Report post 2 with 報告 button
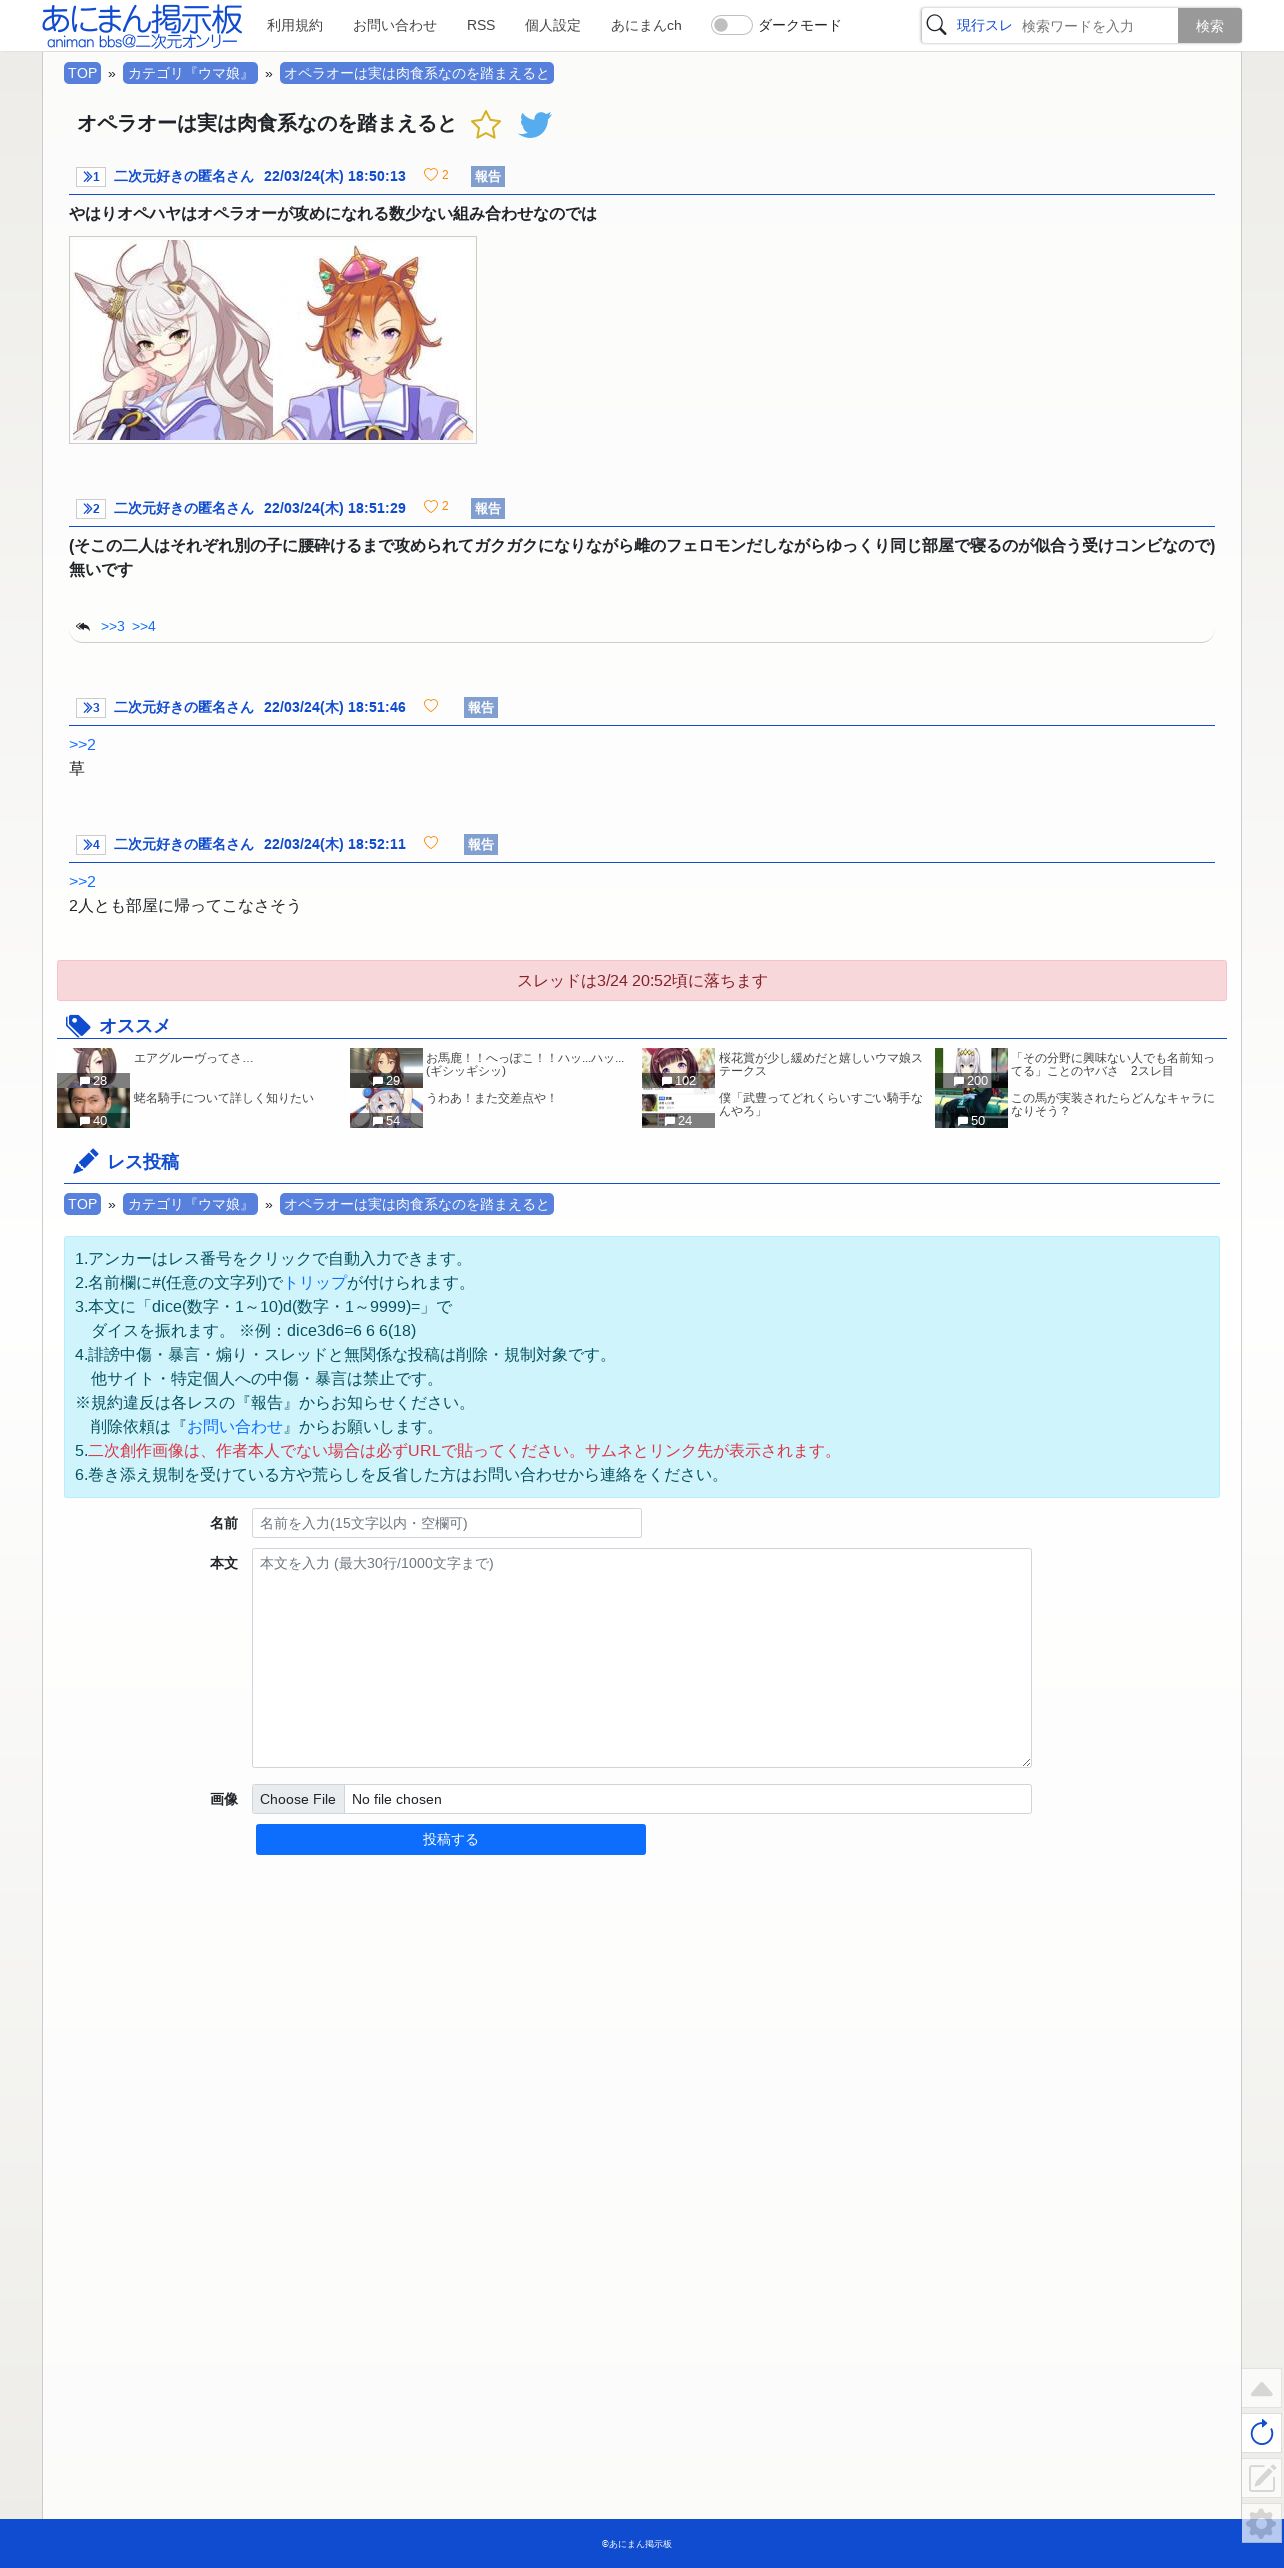This screenshot has height=2568, width=1284. pyautogui.click(x=488, y=509)
